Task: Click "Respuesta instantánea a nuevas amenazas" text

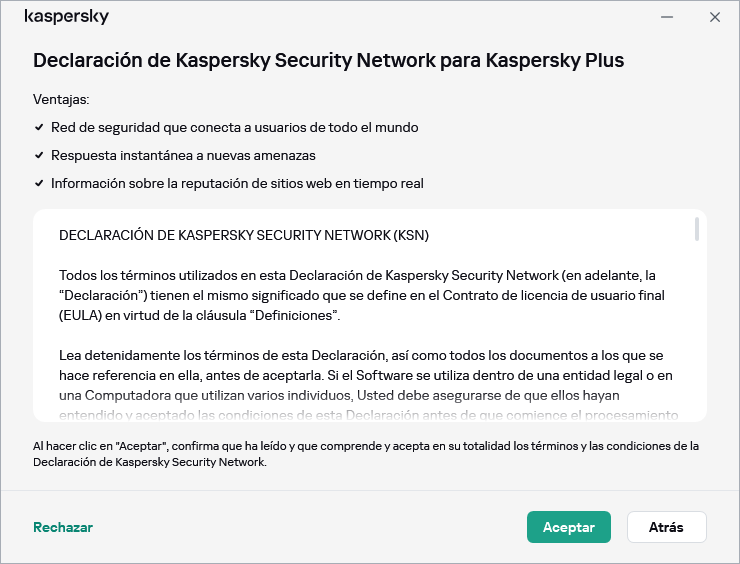Action: click(183, 156)
